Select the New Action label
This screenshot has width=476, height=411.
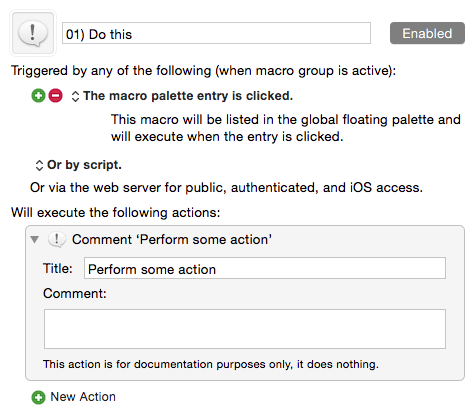click(x=83, y=397)
